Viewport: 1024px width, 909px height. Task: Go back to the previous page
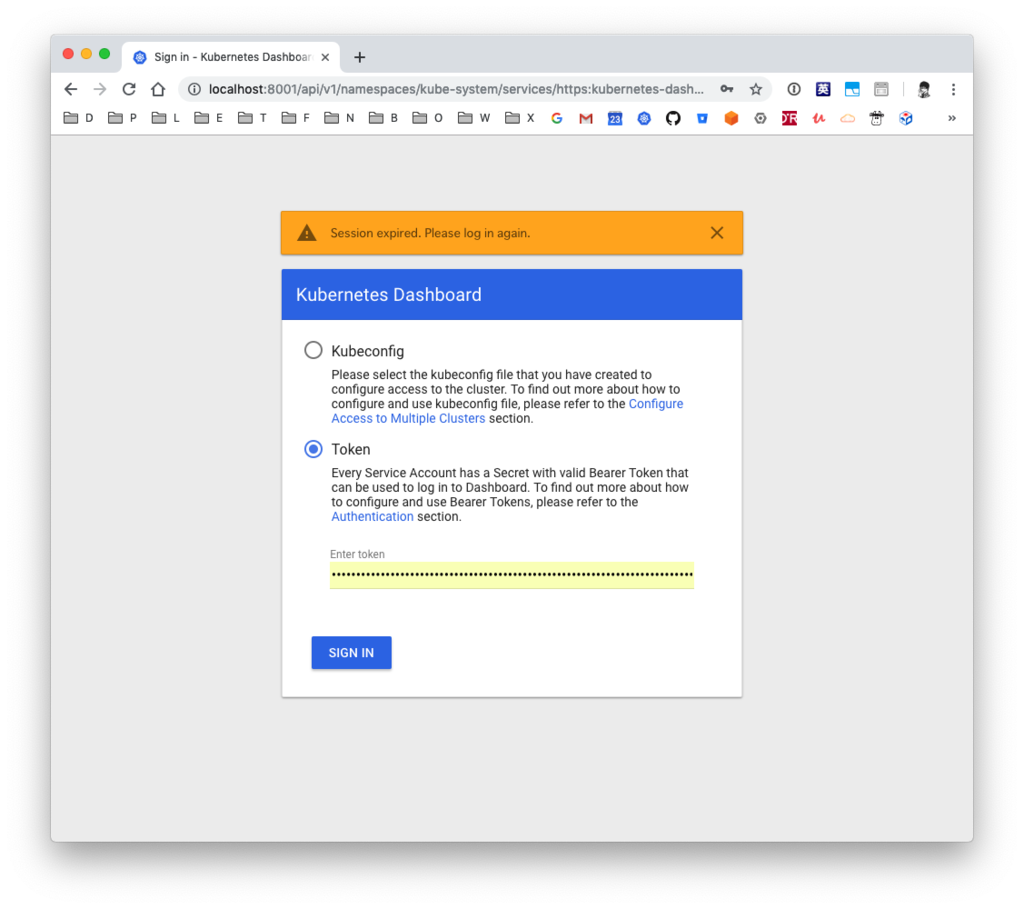pyautogui.click(x=71, y=89)
